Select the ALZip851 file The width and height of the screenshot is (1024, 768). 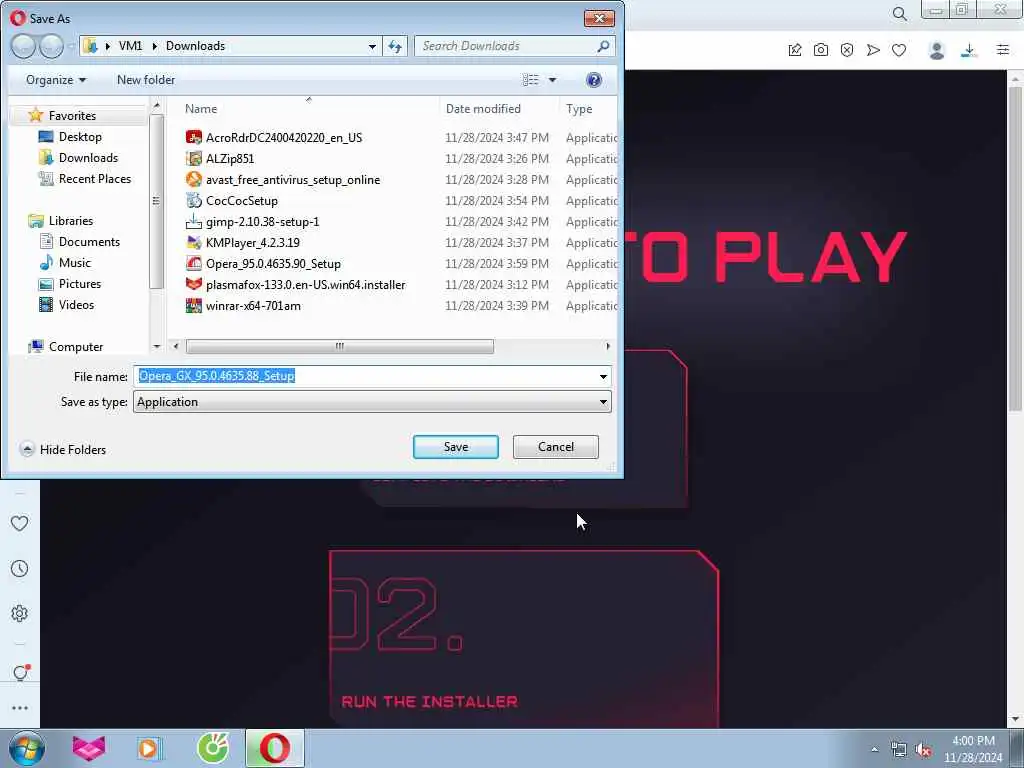230,158
